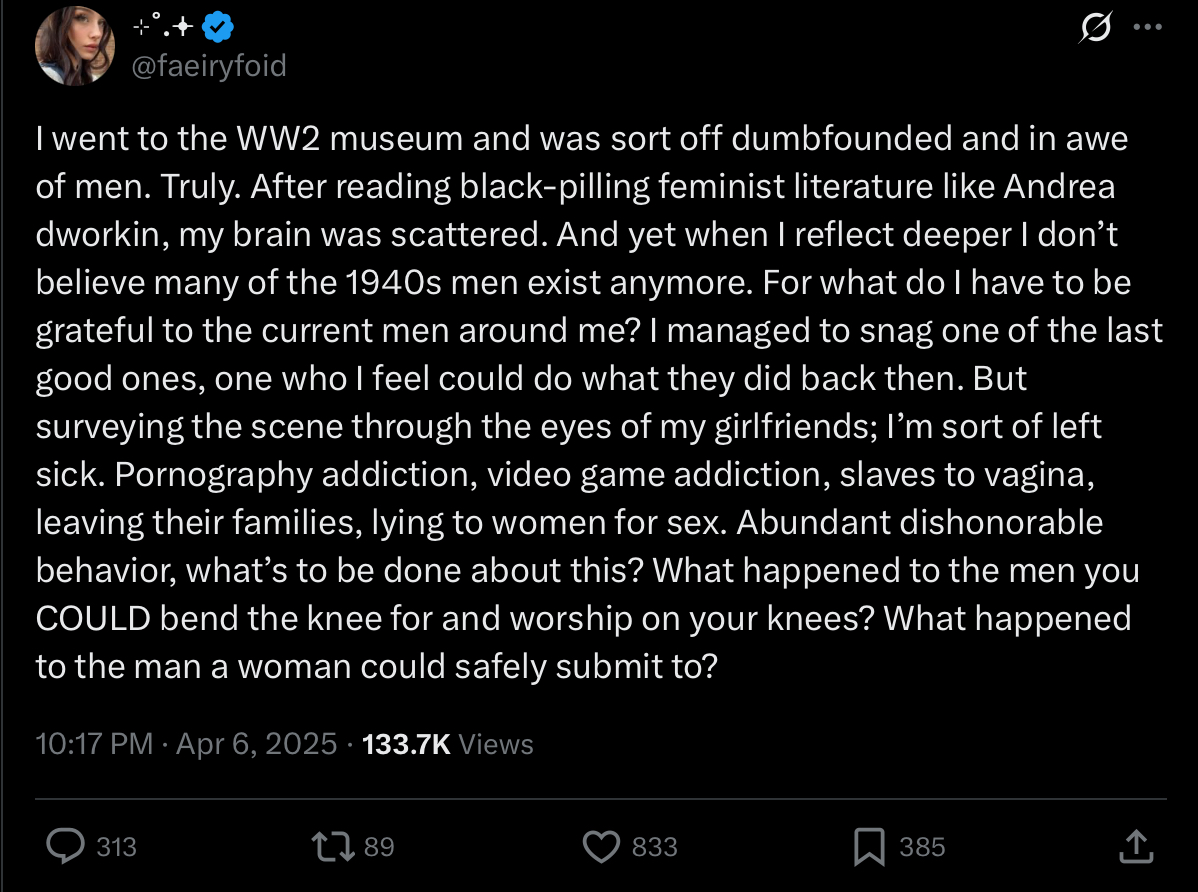Like the post with the heart icon
Screen dimensions: 1198x892
601,847
